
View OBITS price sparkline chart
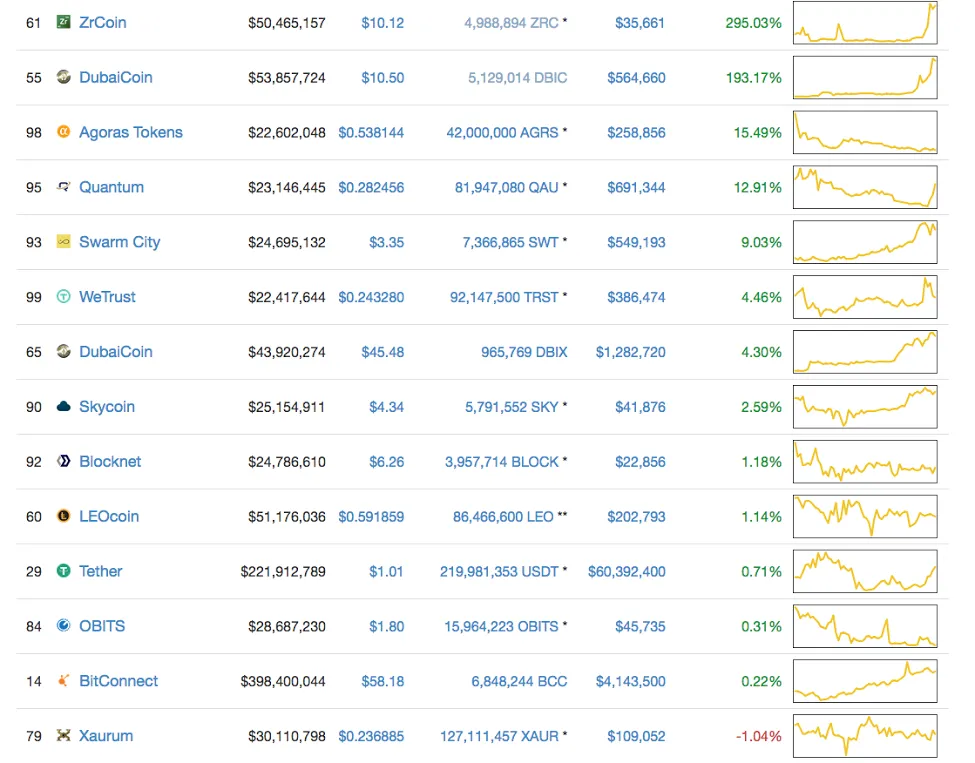coord(865,626)
